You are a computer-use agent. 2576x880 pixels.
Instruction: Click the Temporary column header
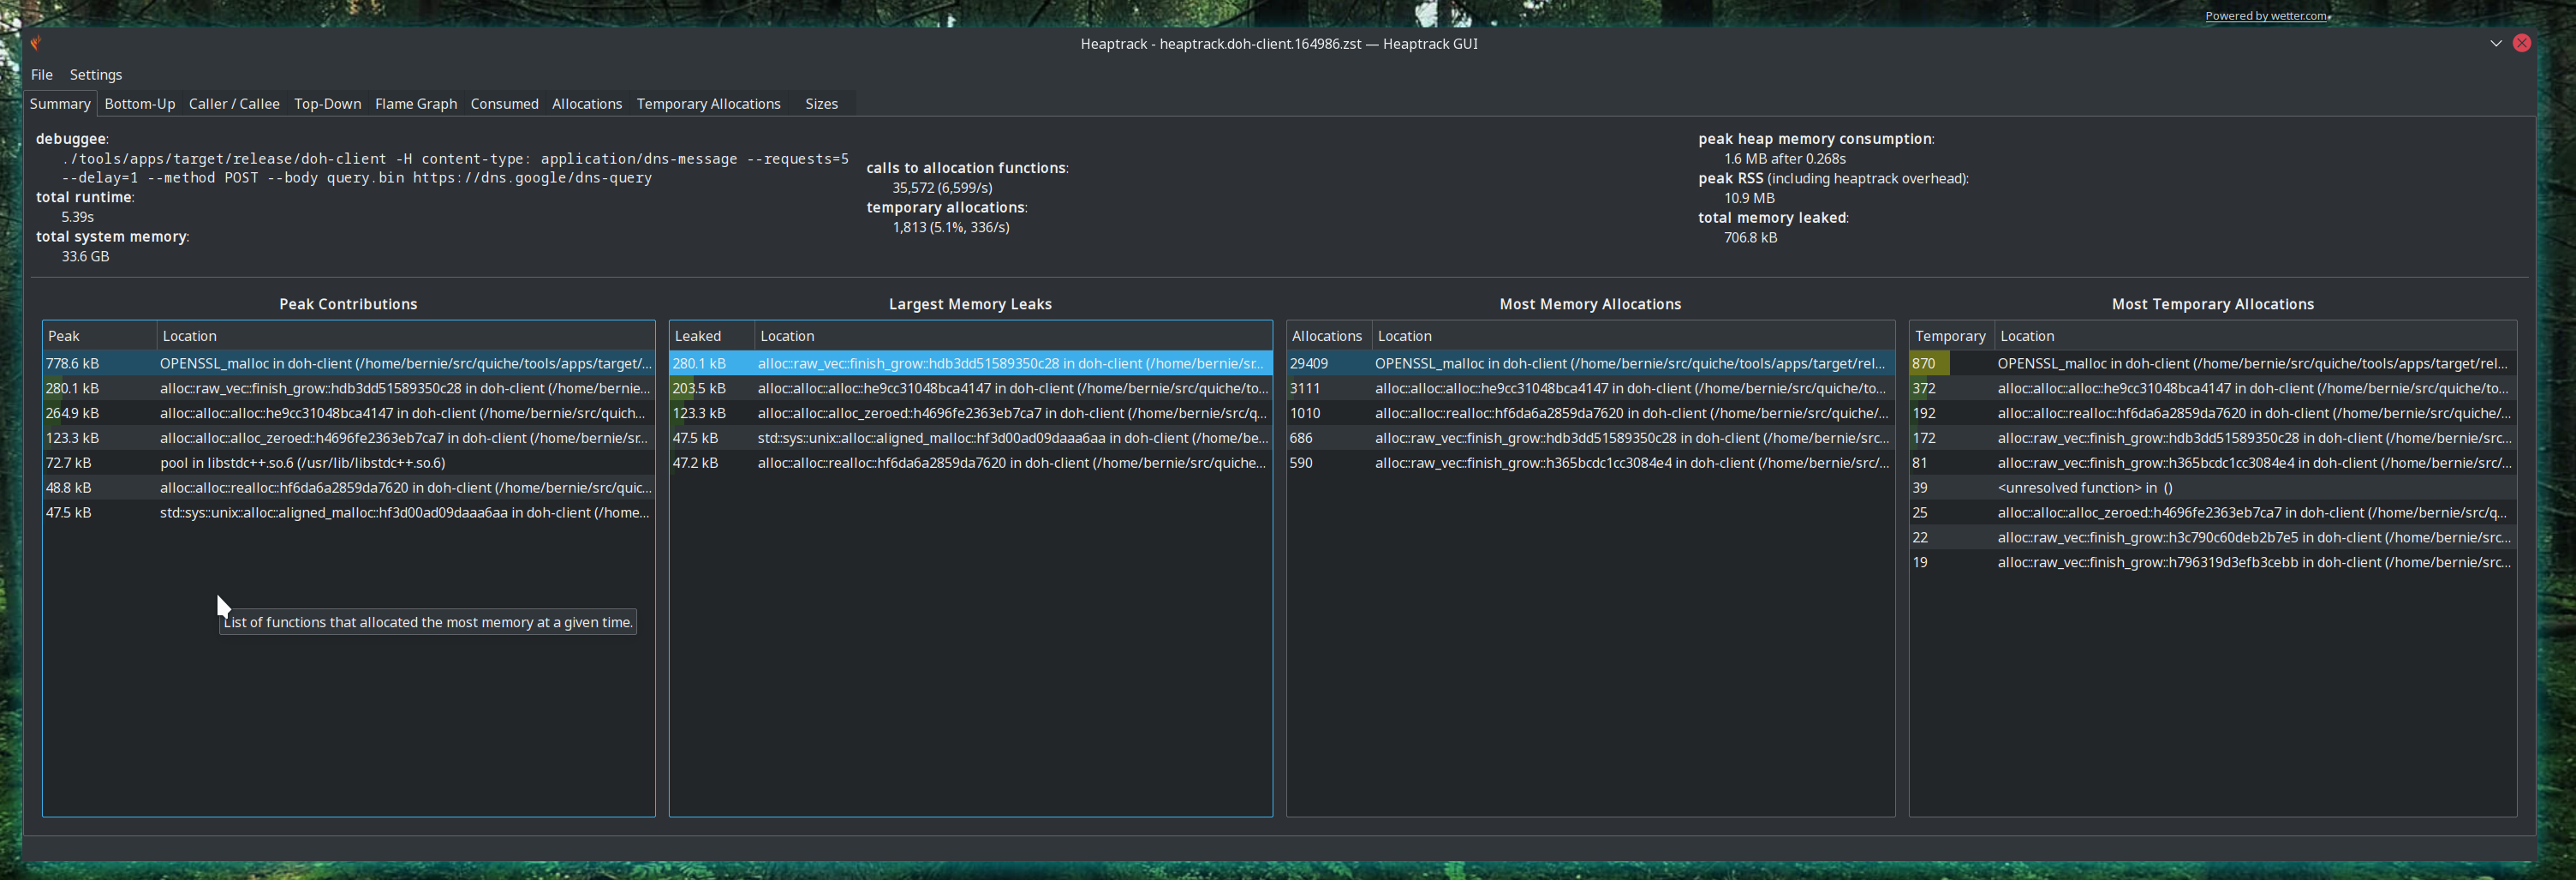coord(1949,336)
